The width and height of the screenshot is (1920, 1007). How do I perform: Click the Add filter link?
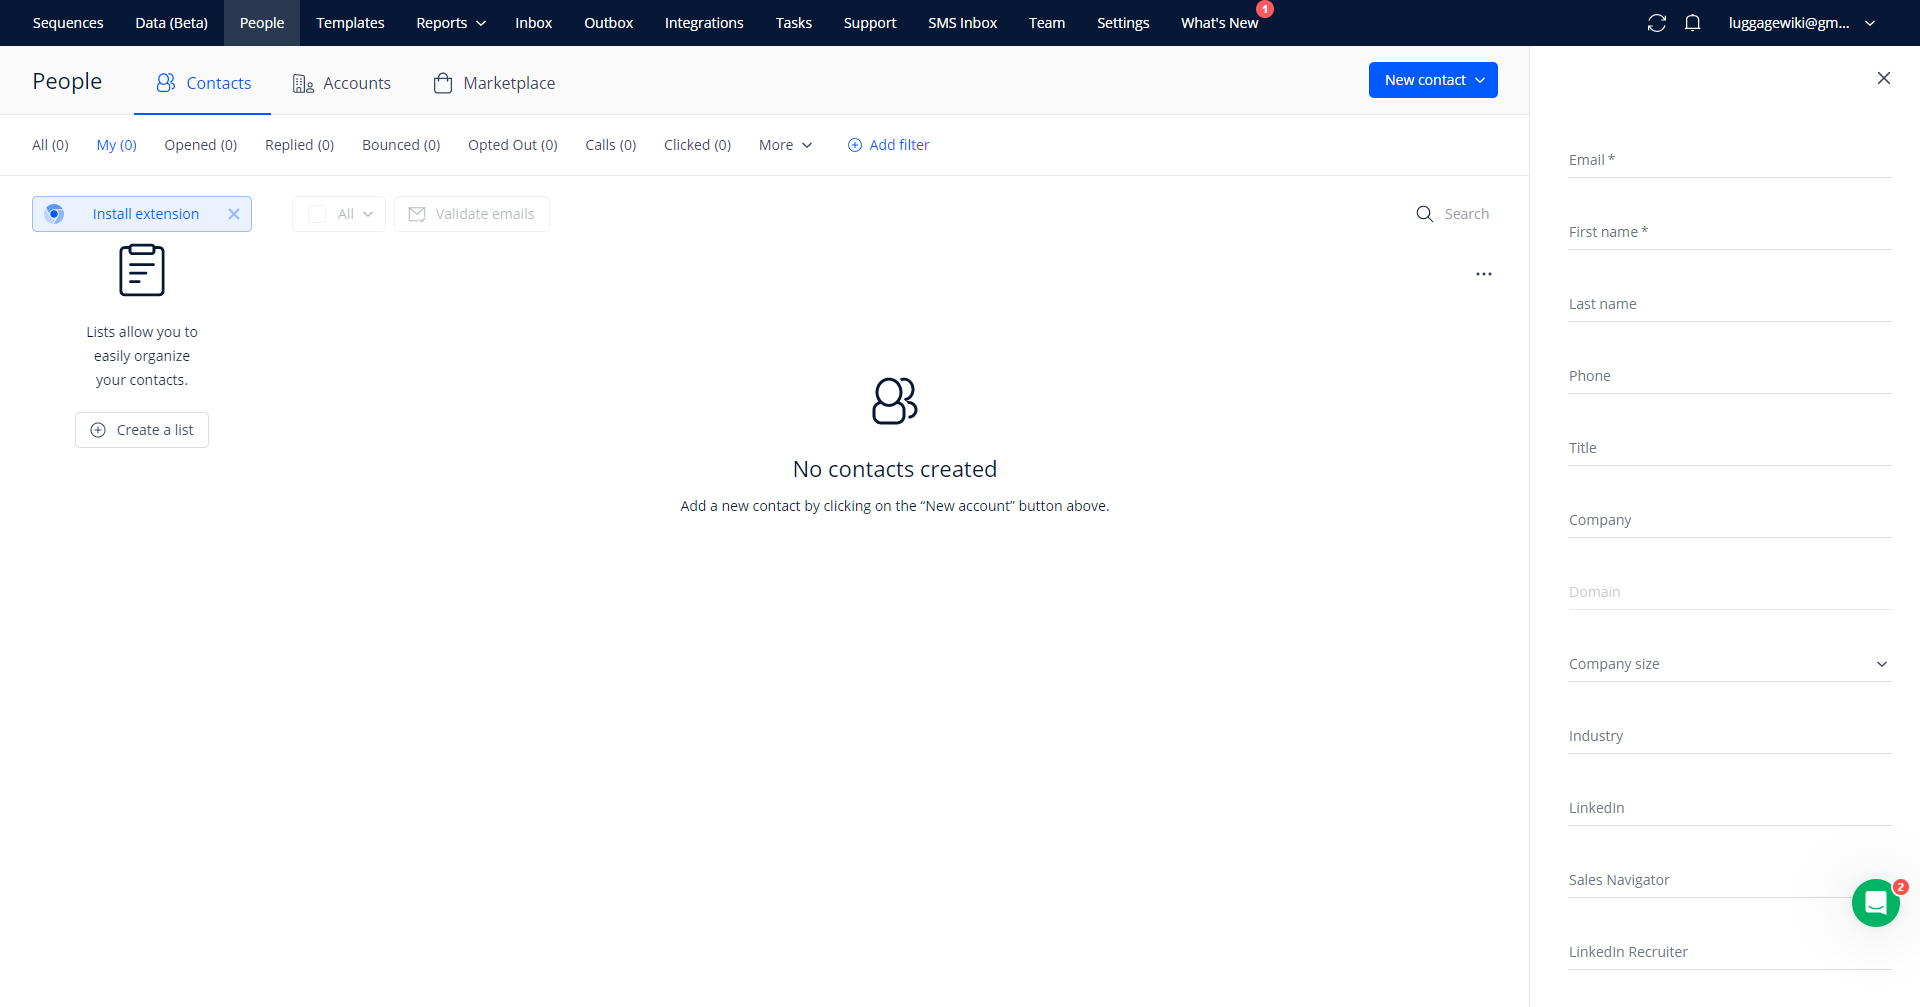pyautogui.click(x=888, y=145)
